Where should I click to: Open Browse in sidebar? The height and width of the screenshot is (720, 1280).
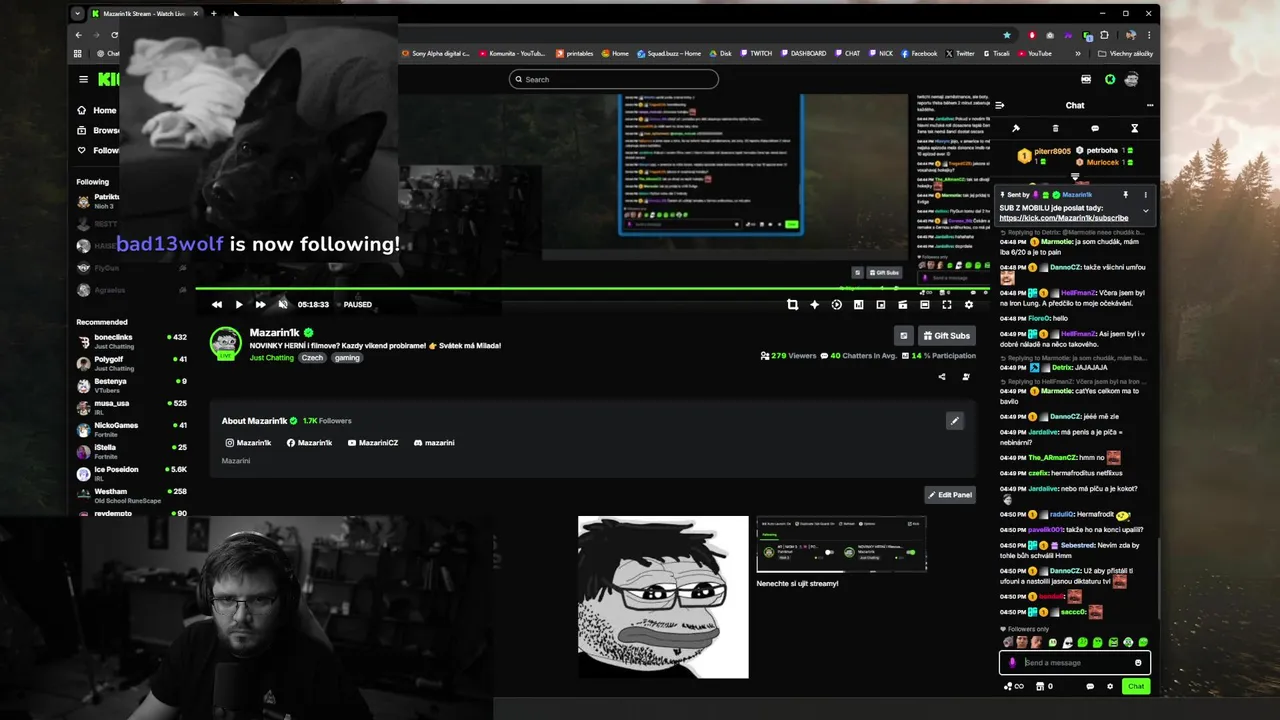click(97, 130)
